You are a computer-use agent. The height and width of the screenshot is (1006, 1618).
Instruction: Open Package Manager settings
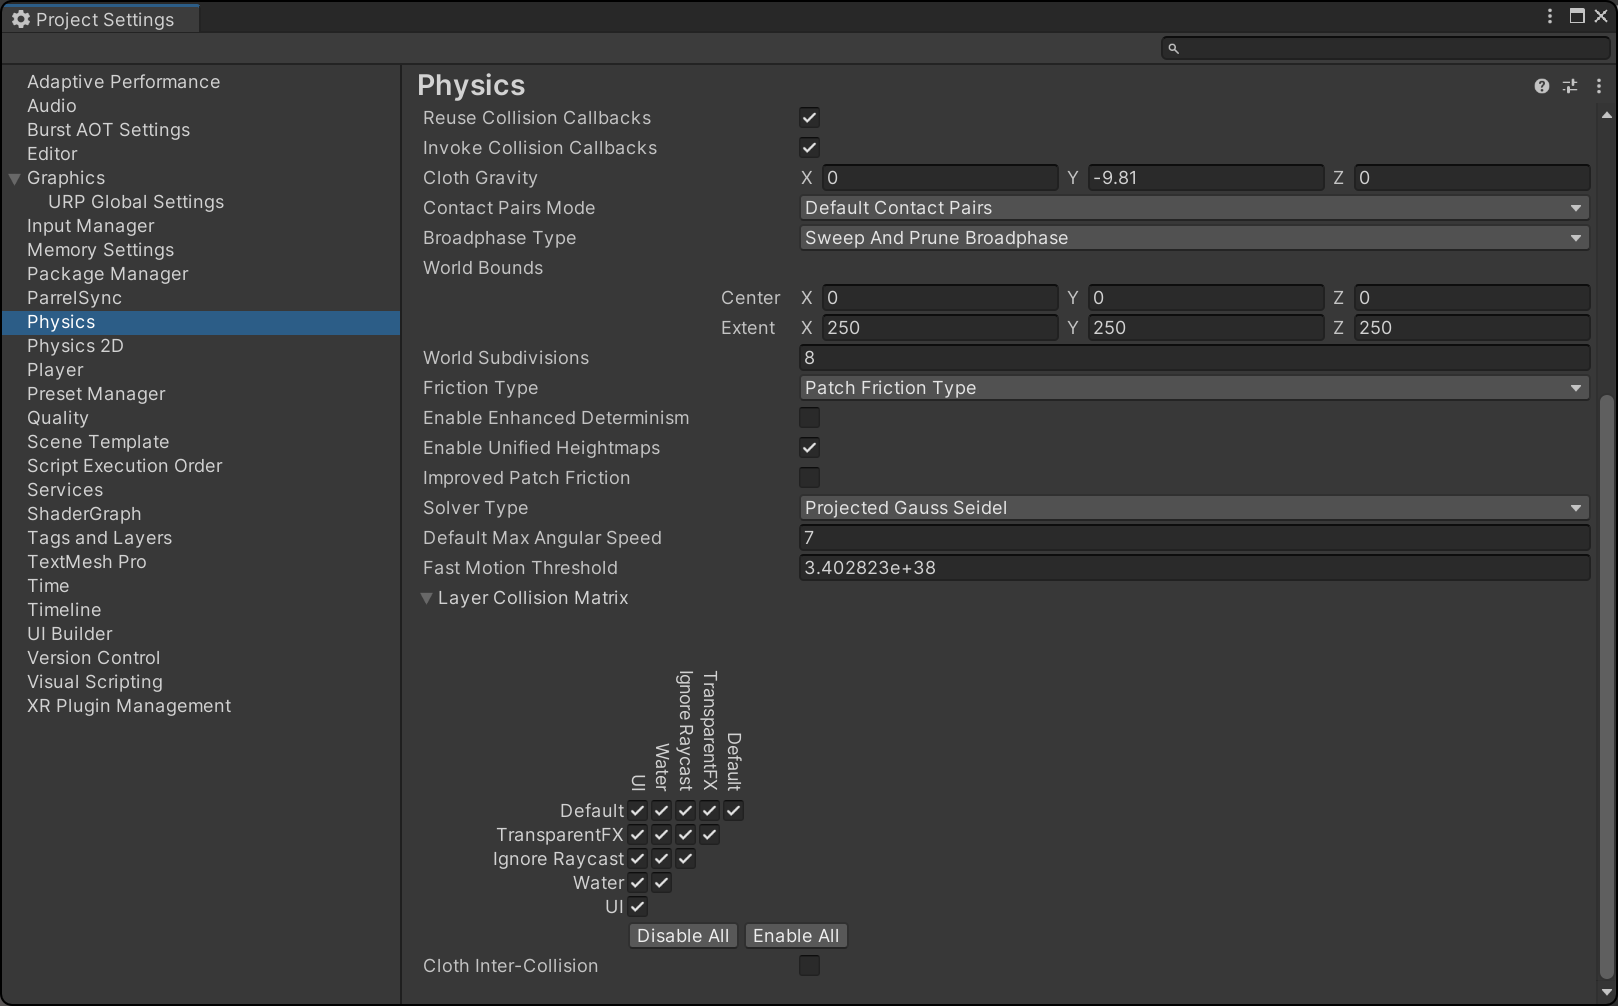pyautogui.click(x=108, y=274)
